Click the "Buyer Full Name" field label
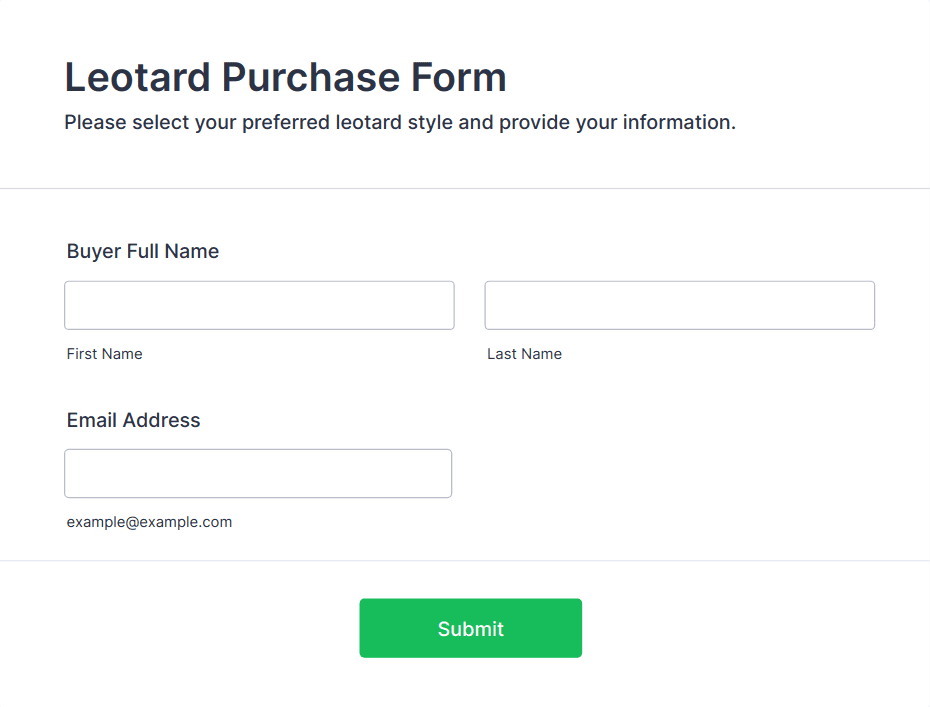Image resolution: width=930 pixels, height=707 pixels. tap(143, 251)
